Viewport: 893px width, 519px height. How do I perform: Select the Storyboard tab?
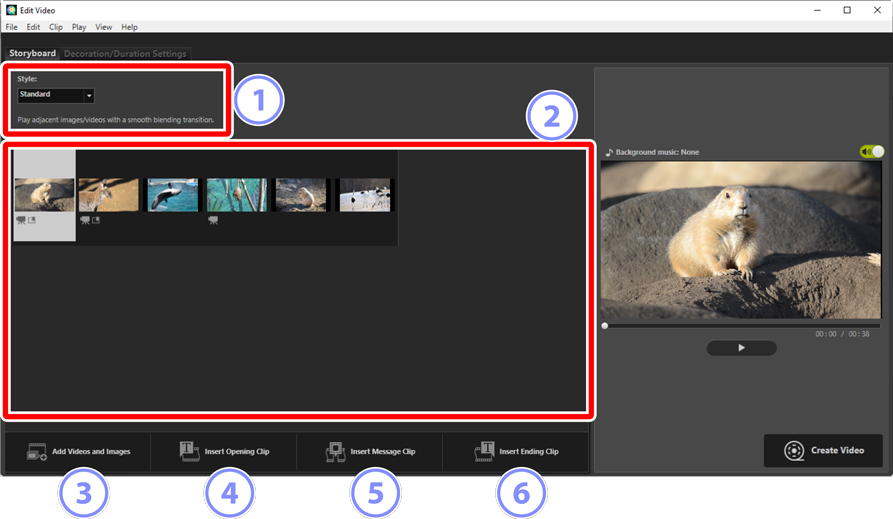click(32, 53)
